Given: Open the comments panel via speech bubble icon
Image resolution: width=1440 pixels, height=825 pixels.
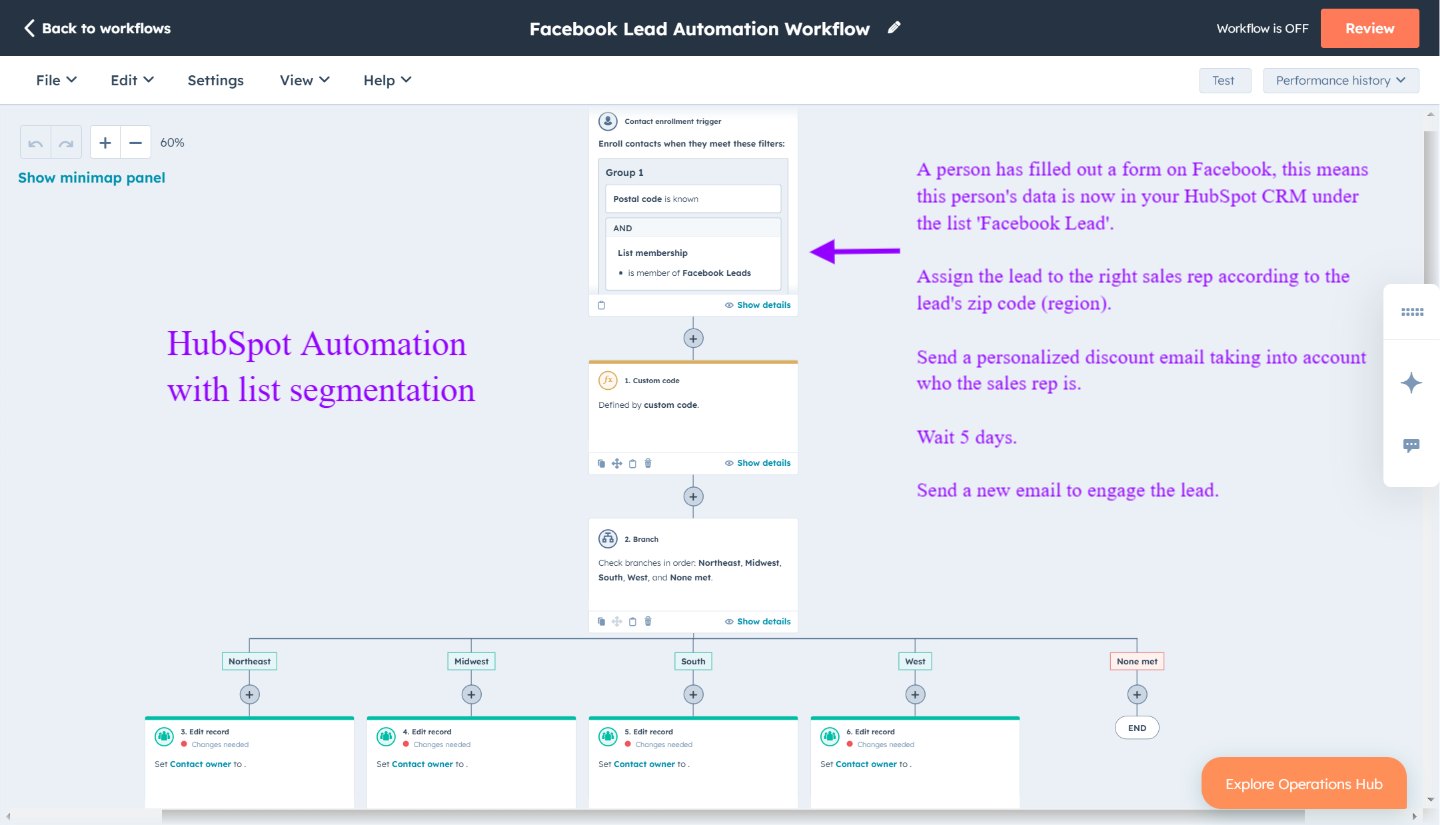Looking at the screenshot, I should point(1411,446).
